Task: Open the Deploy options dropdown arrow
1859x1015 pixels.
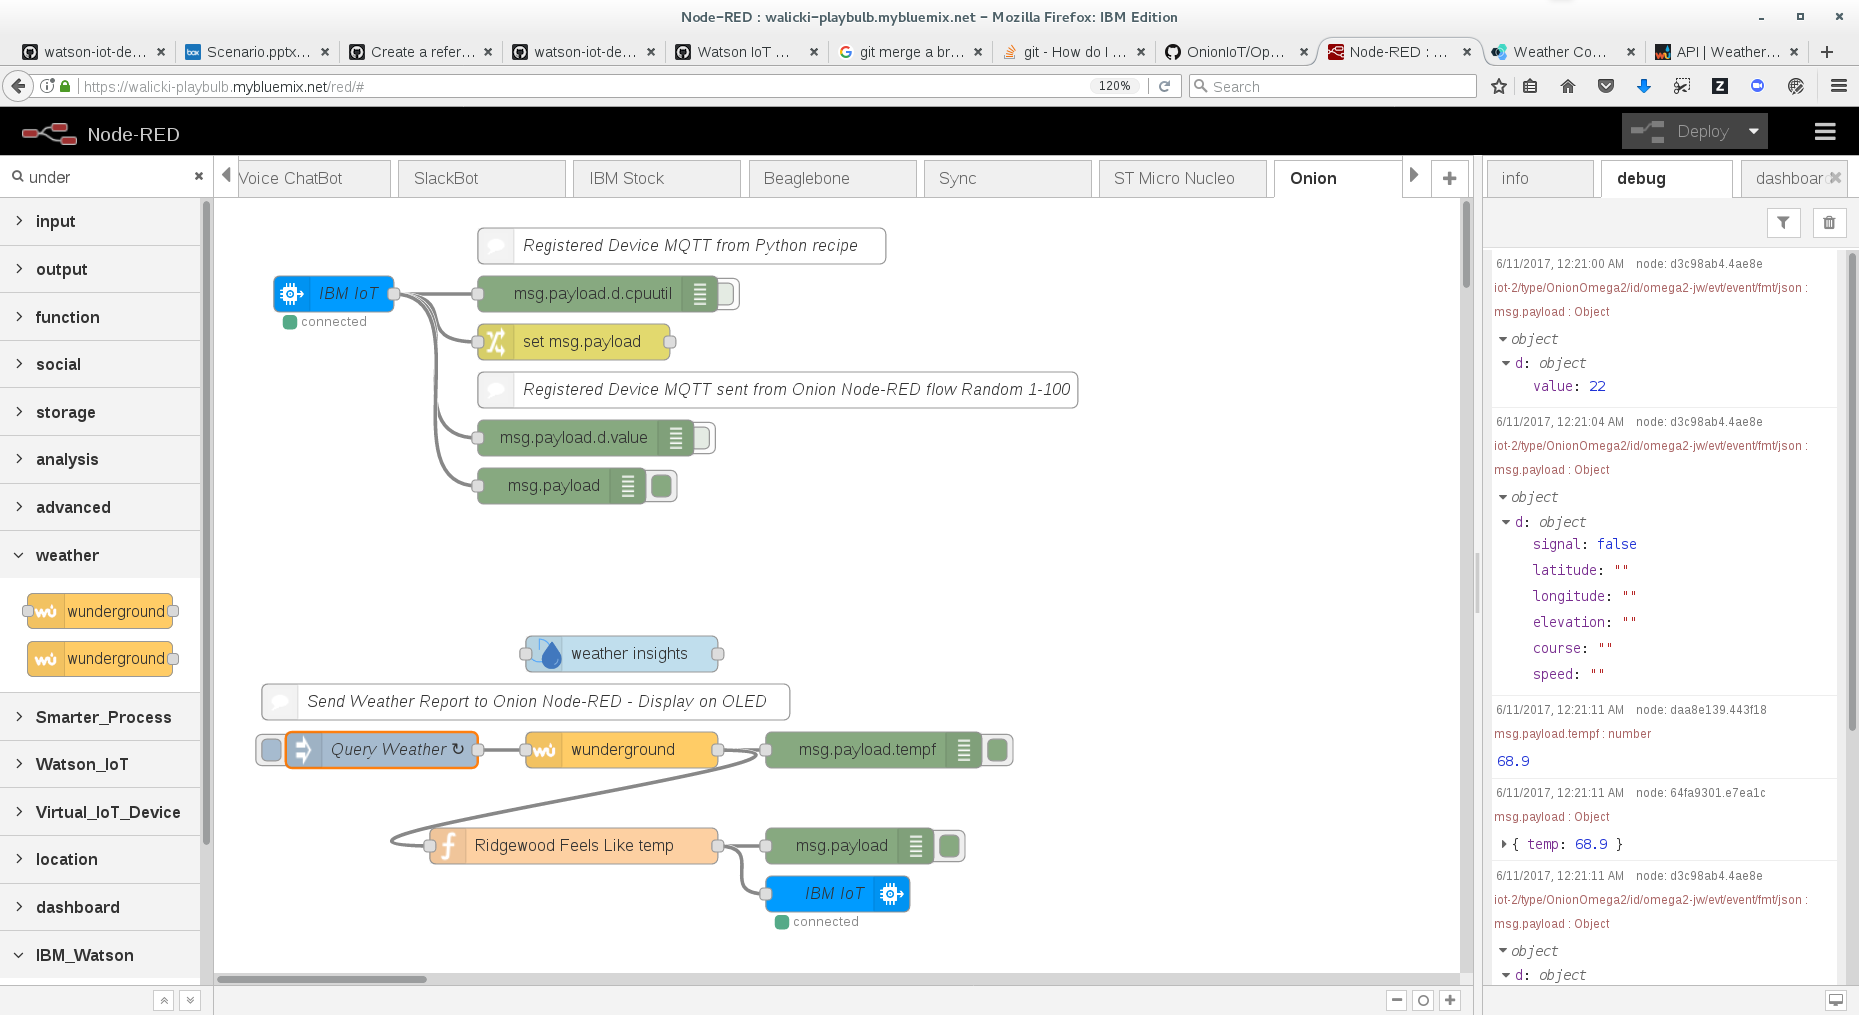Action: click(x=1754, y=131)
